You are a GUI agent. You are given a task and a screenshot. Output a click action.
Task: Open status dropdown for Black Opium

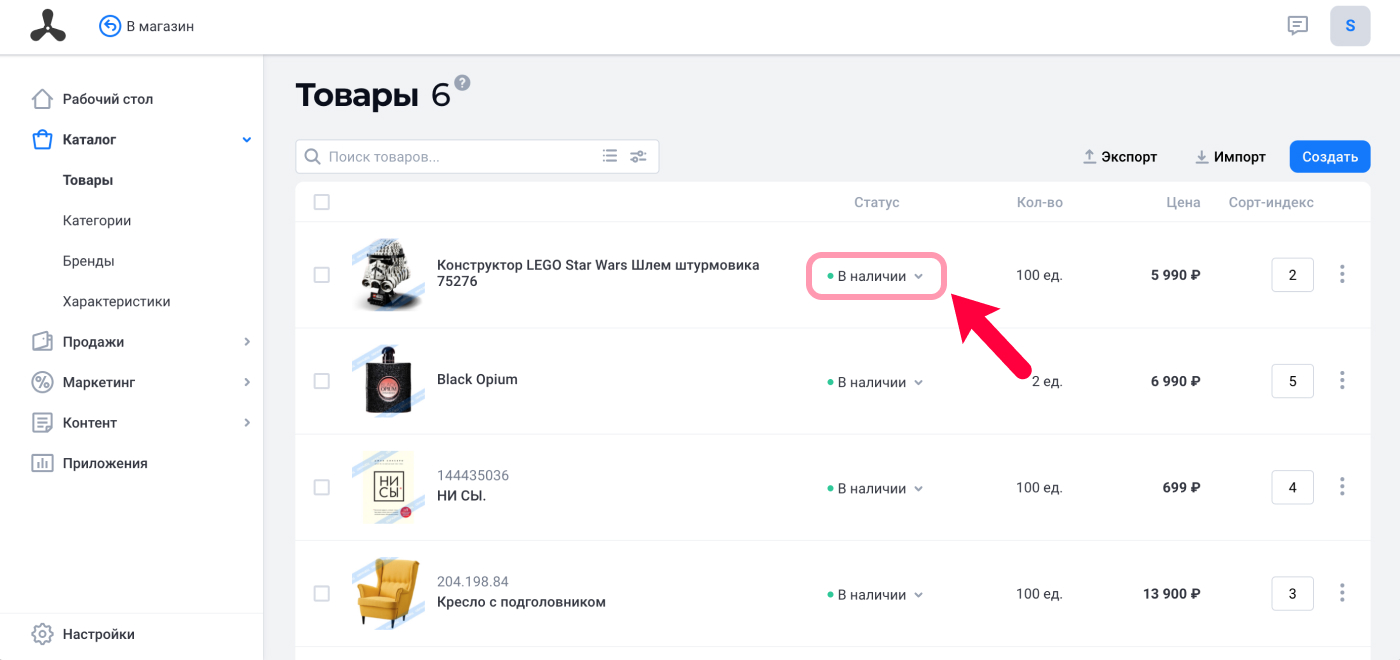(x=876, y=382)
